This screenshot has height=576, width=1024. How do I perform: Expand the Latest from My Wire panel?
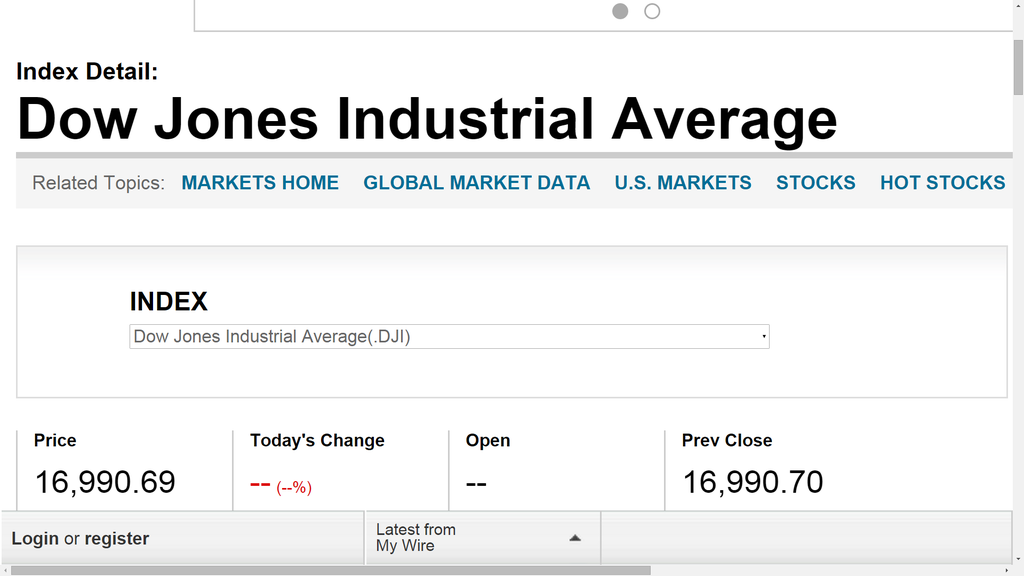(x=483, y=537)
